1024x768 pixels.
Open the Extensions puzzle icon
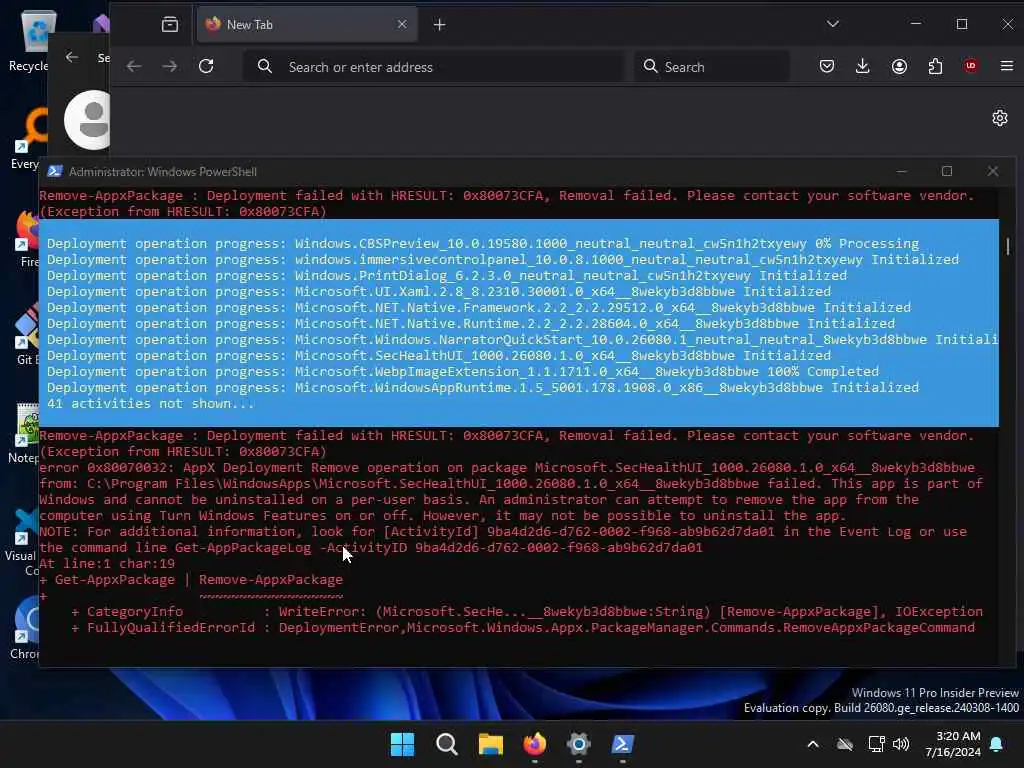point(935,66)
